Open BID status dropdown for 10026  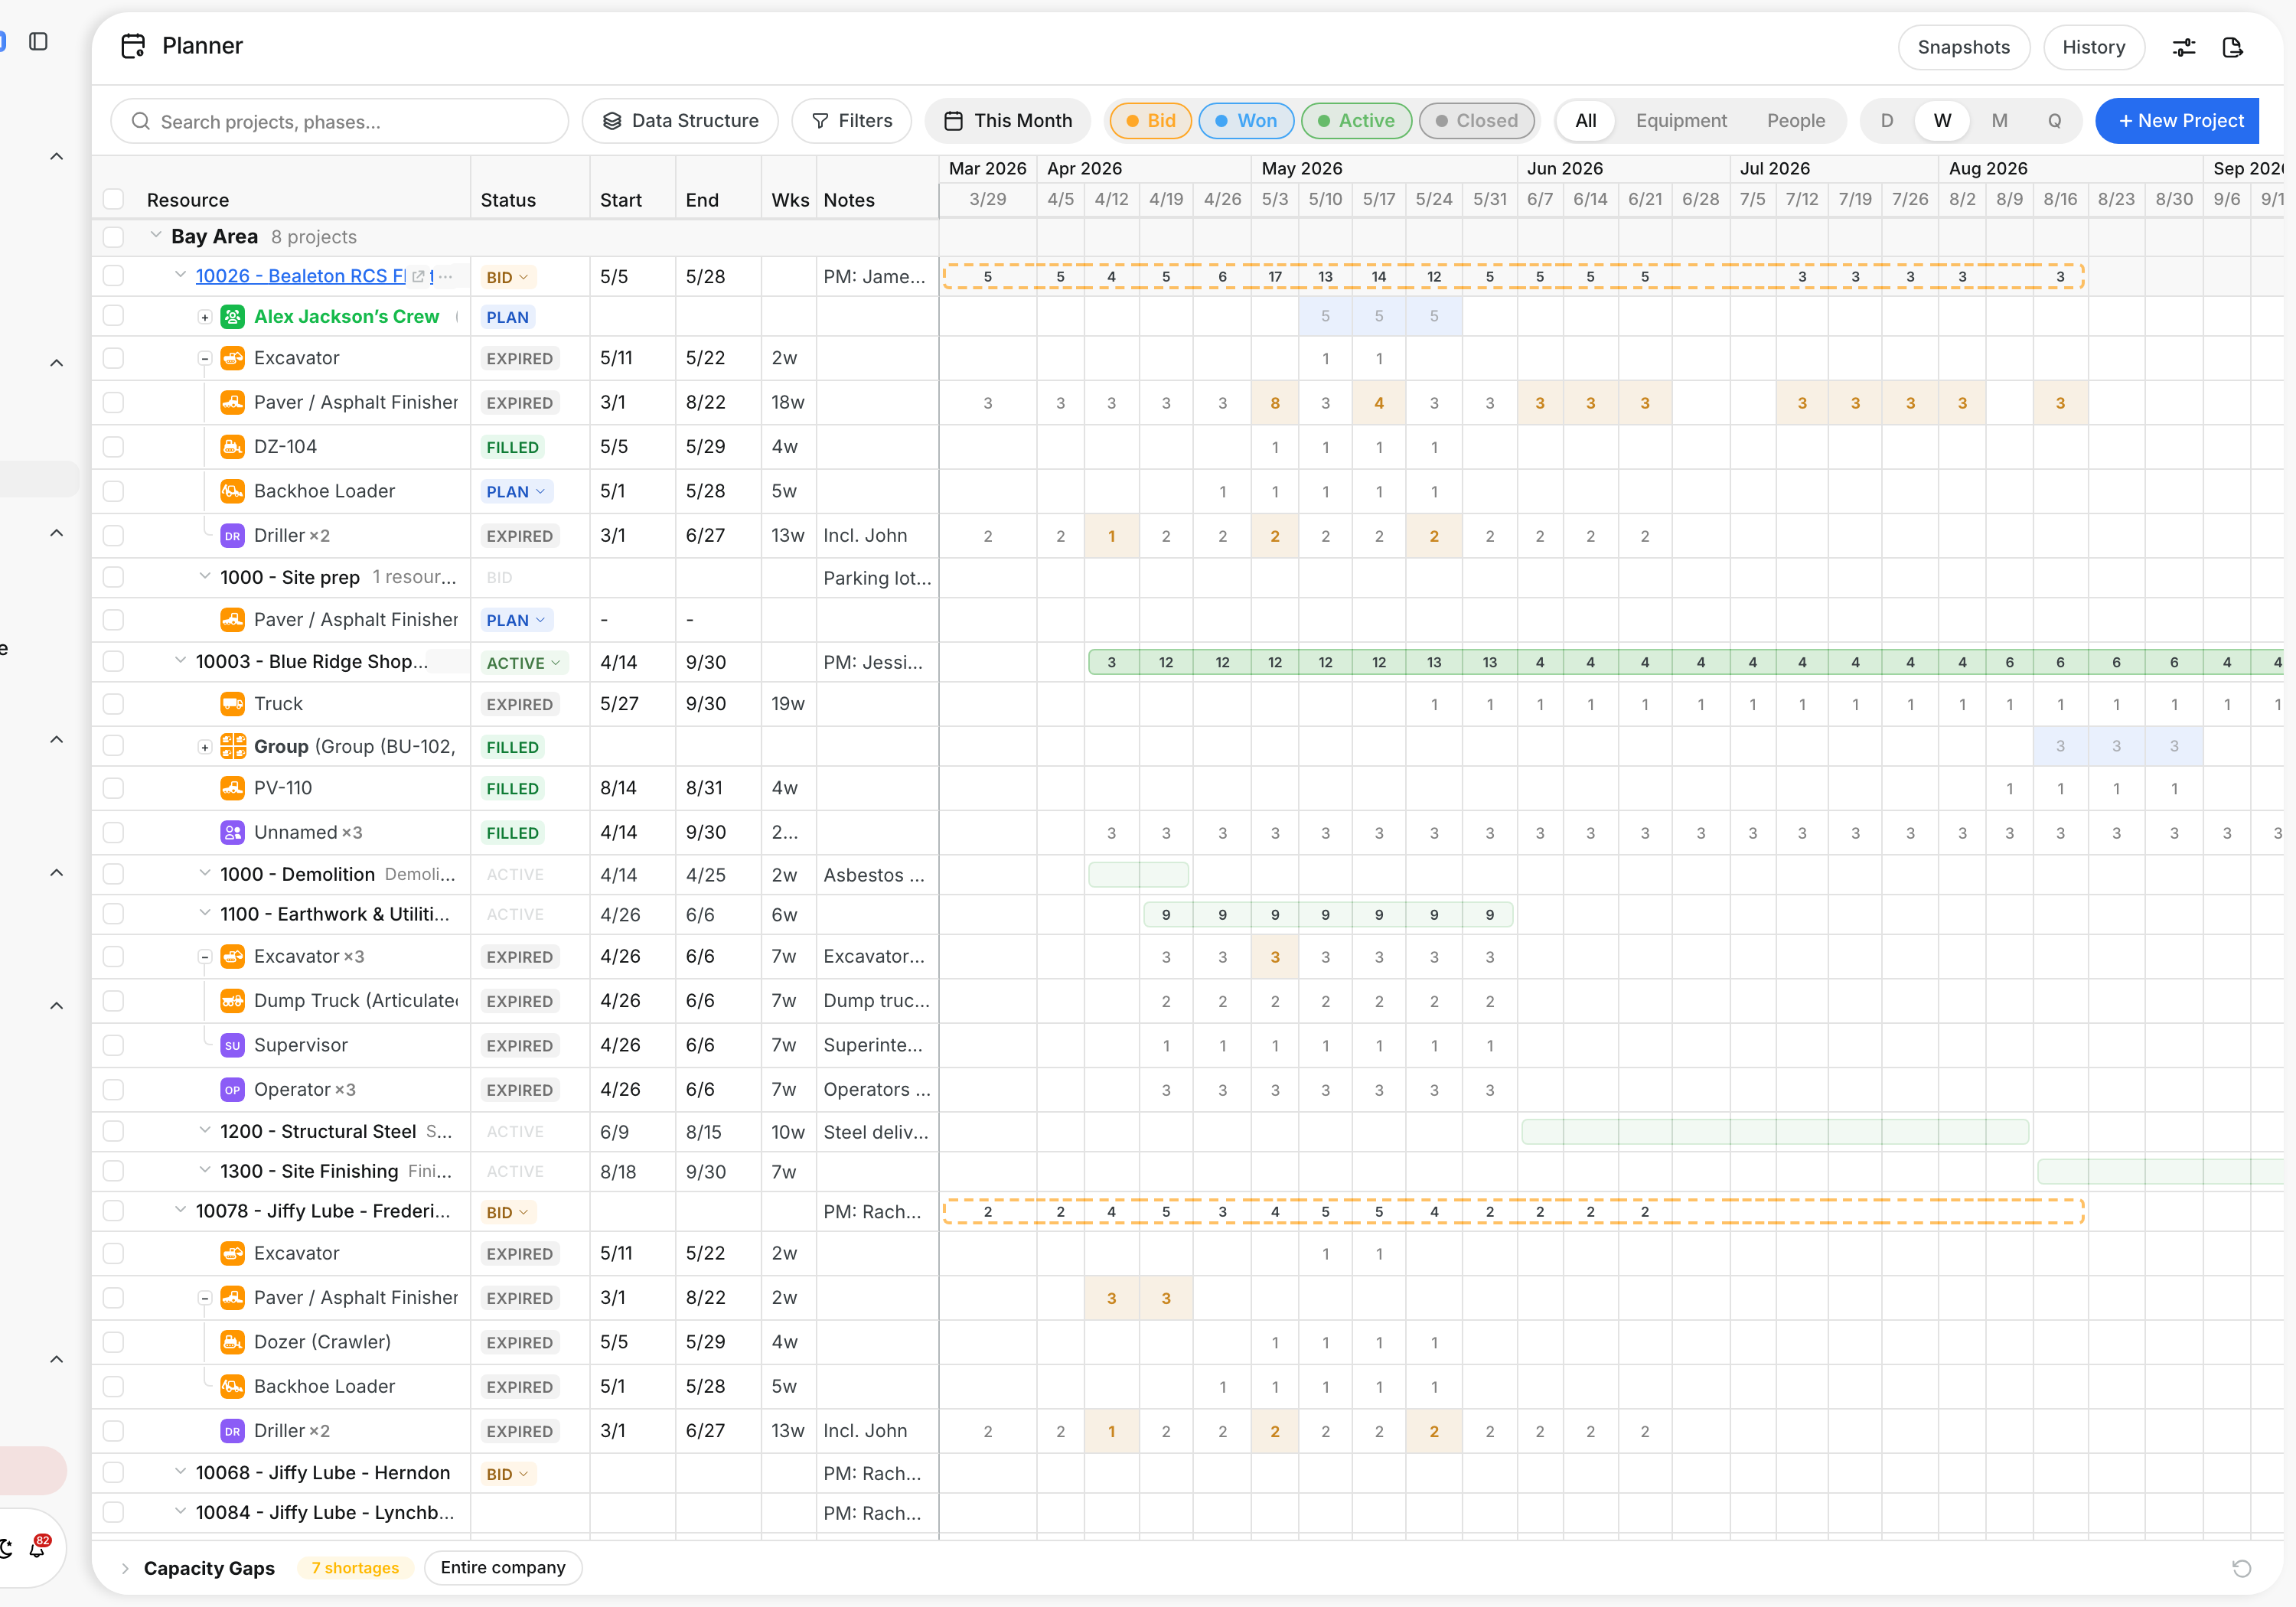508,277
